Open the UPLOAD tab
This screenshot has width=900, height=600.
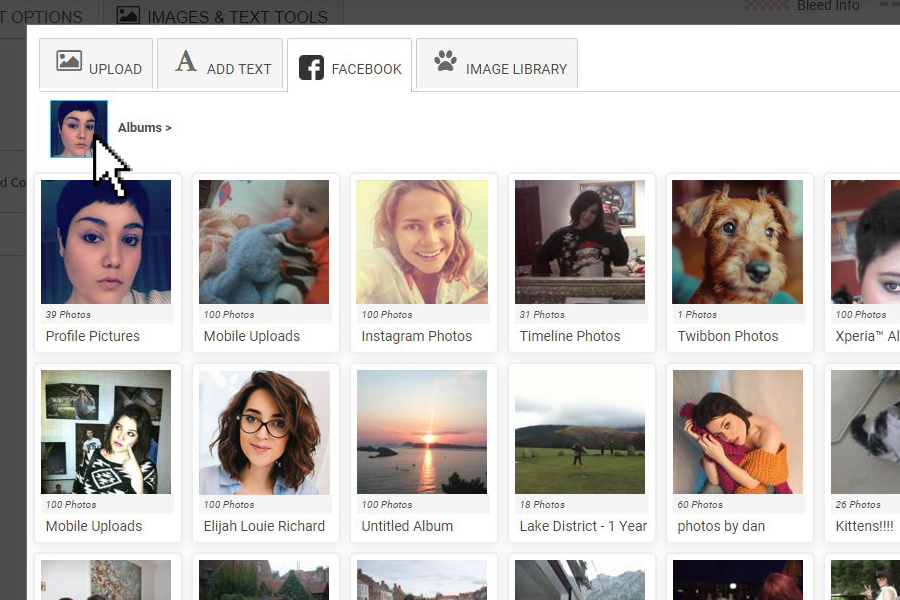click(96, 64)
